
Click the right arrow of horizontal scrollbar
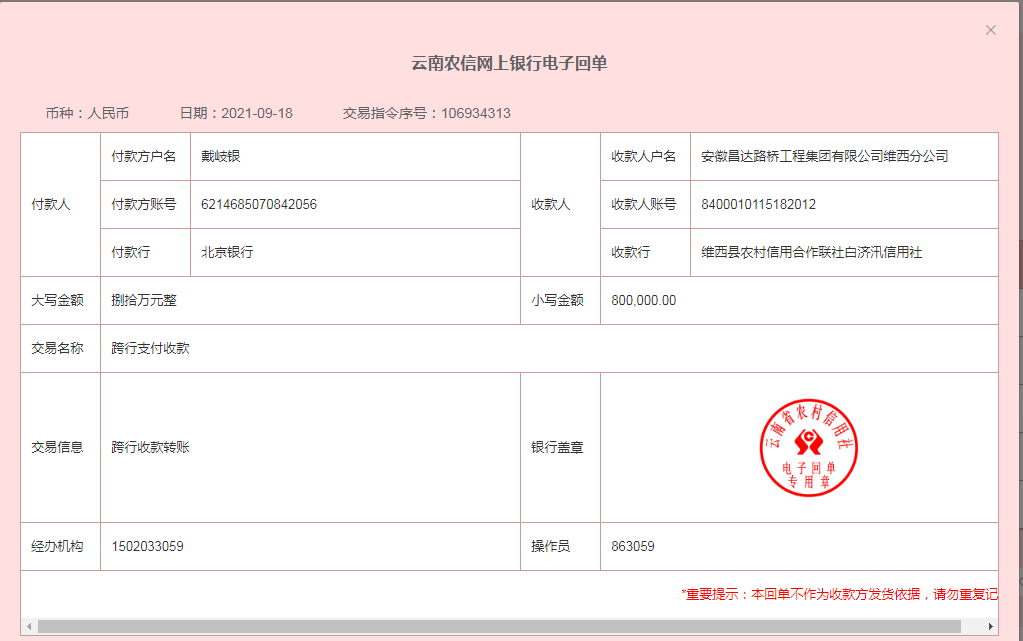[991, 626]
